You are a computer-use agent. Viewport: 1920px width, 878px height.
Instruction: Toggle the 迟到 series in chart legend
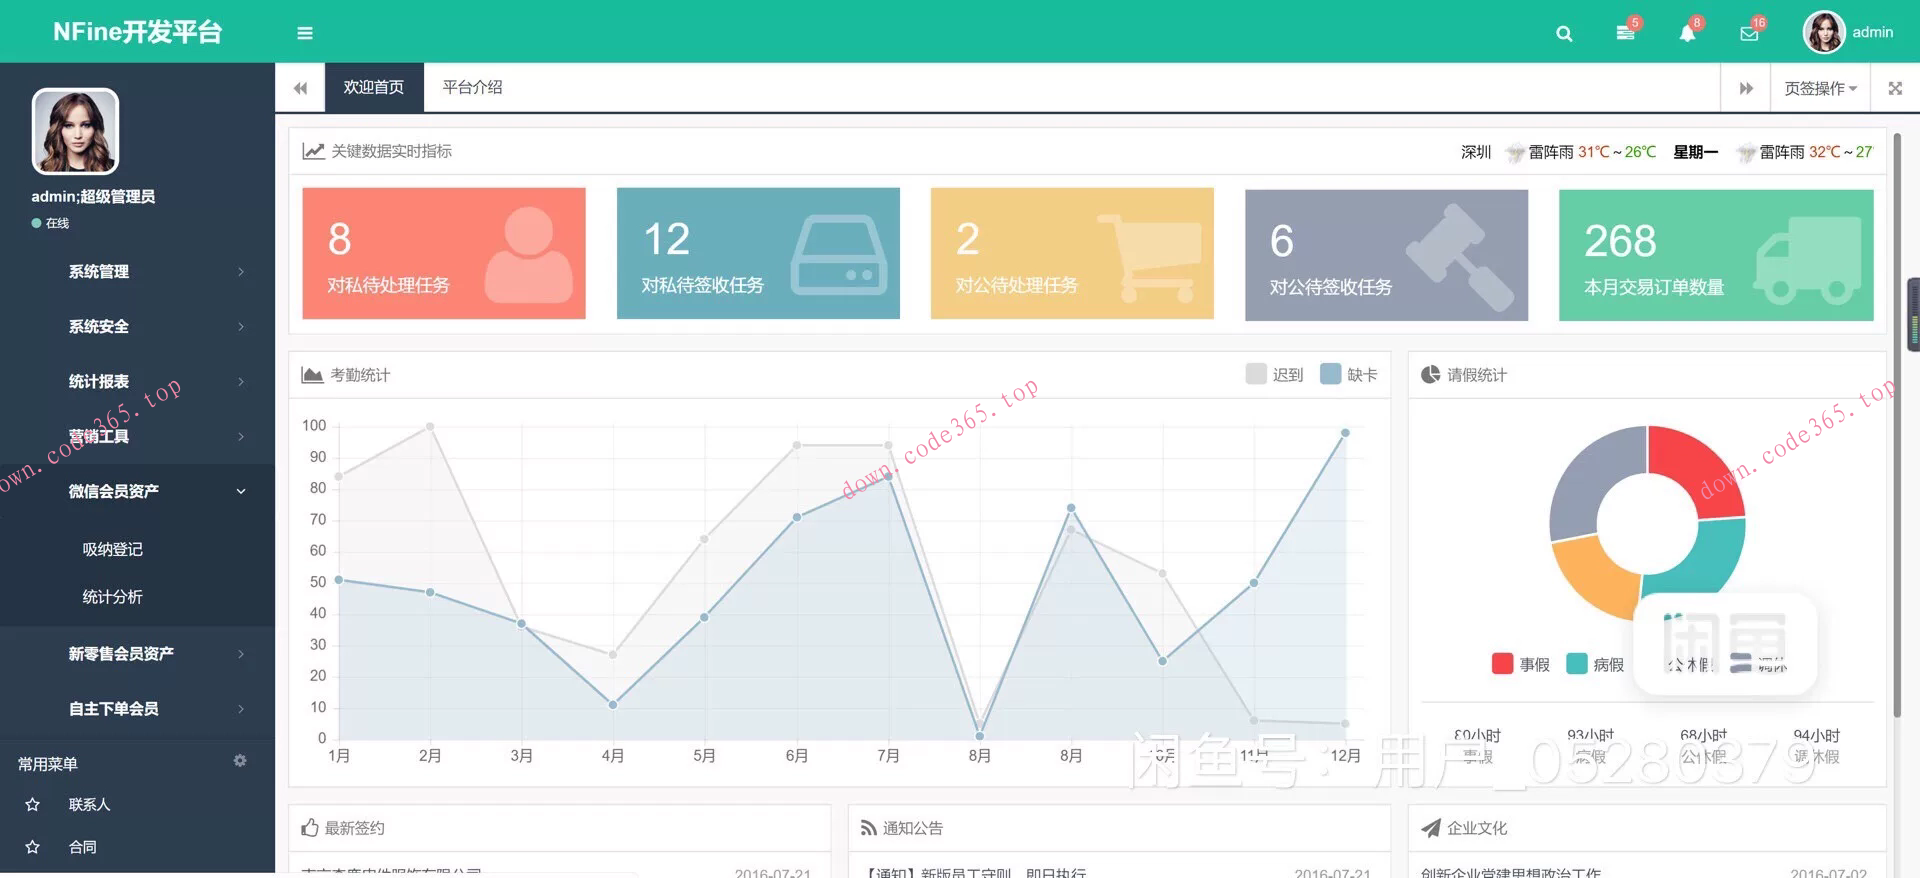[1275, 375]
